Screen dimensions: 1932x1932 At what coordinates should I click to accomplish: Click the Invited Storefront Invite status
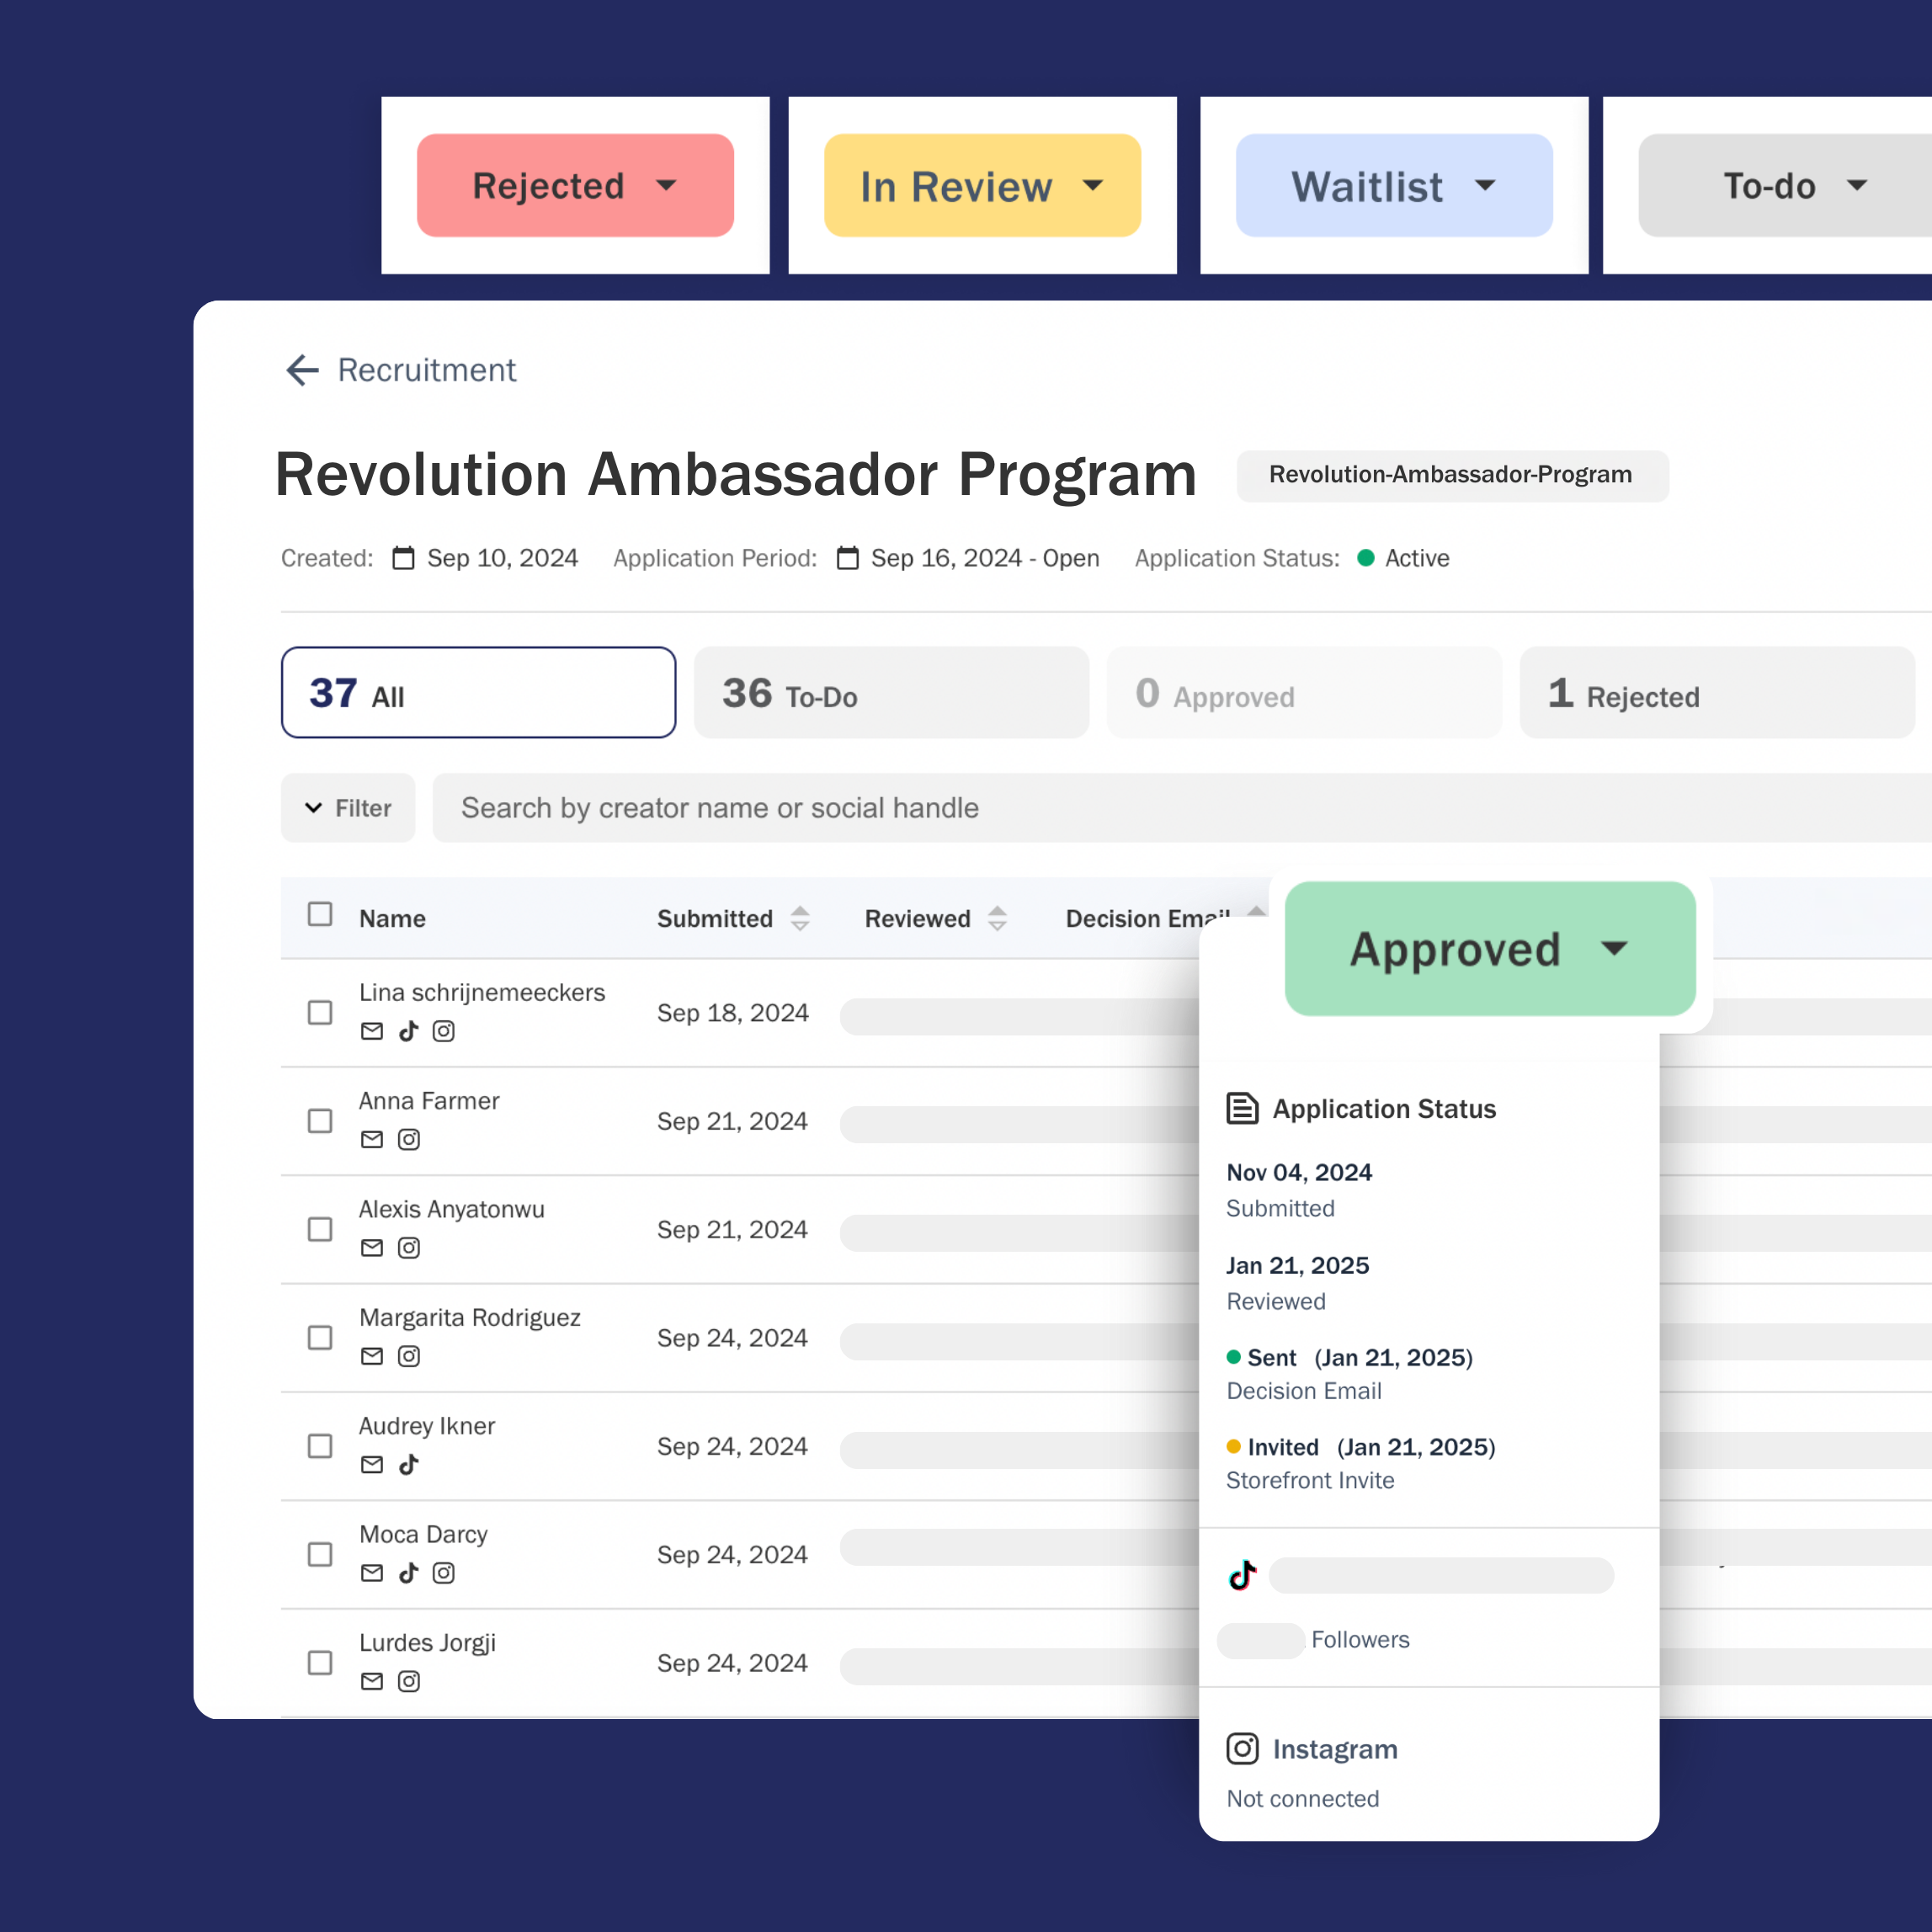pyautogui.click(x=1360, y=1447)
